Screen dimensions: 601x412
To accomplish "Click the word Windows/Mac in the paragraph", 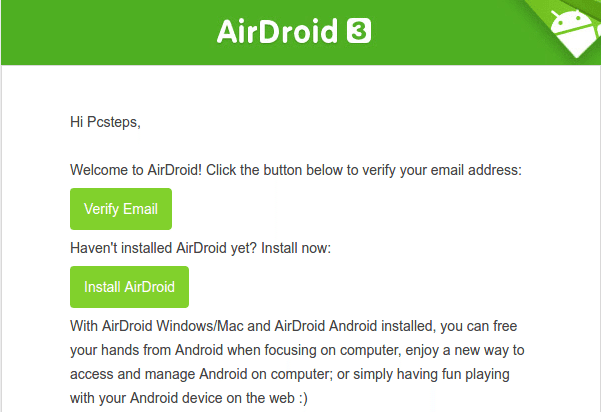I will tap(200, 326).
